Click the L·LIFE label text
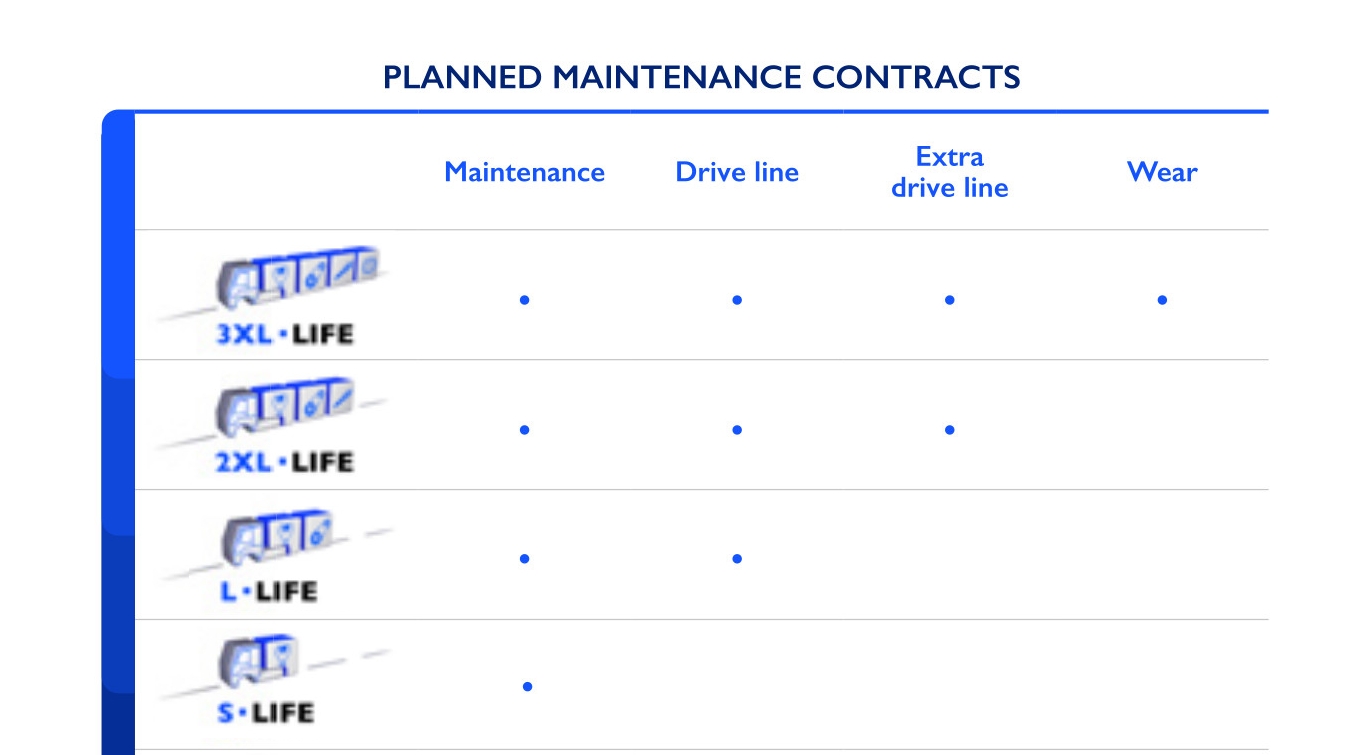Viewport: 1370px width, 755px height. 268,592
